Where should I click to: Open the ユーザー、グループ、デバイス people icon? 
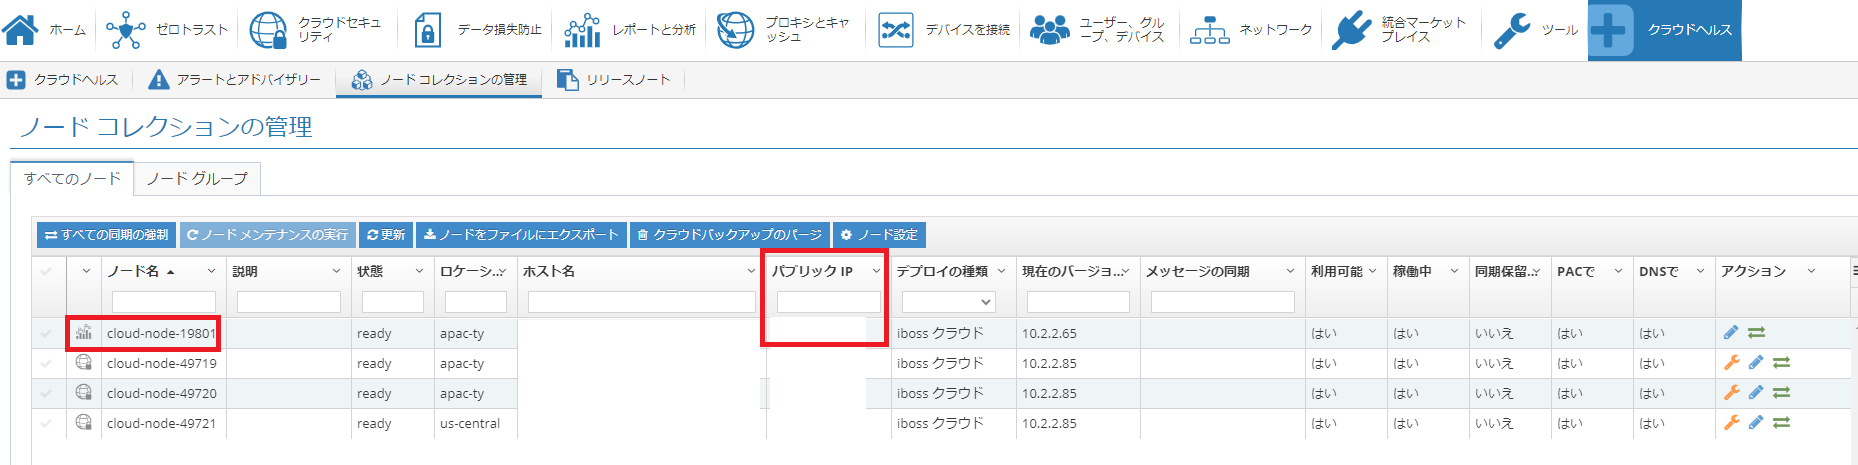[1050, 30]
